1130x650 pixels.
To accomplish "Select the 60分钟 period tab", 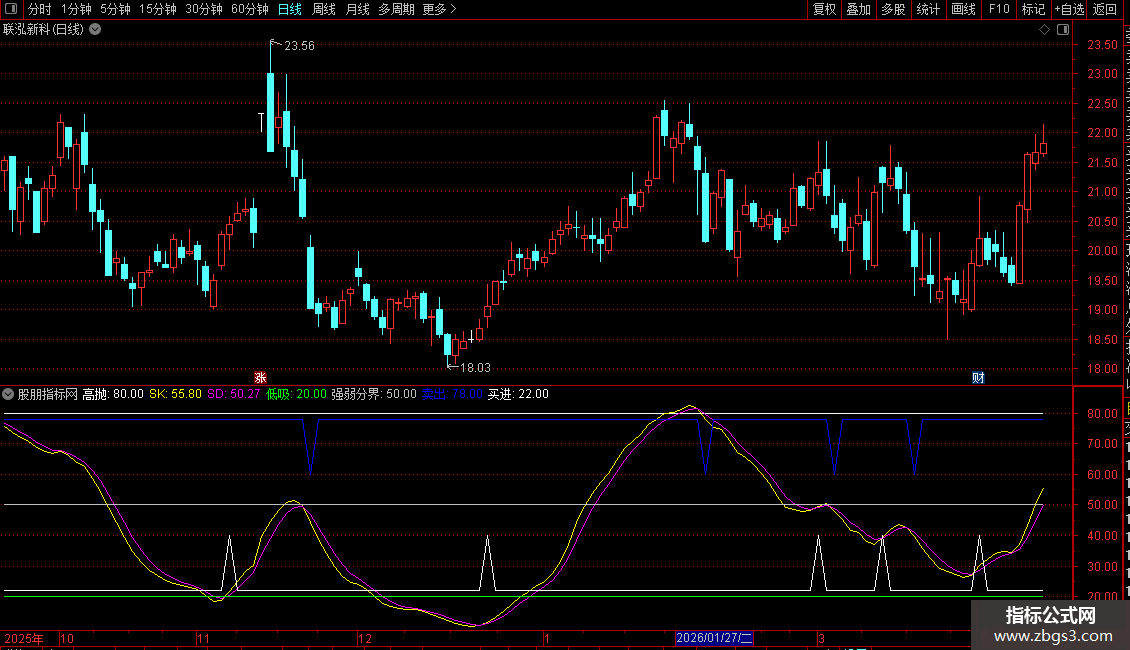I will coord(249,9).
